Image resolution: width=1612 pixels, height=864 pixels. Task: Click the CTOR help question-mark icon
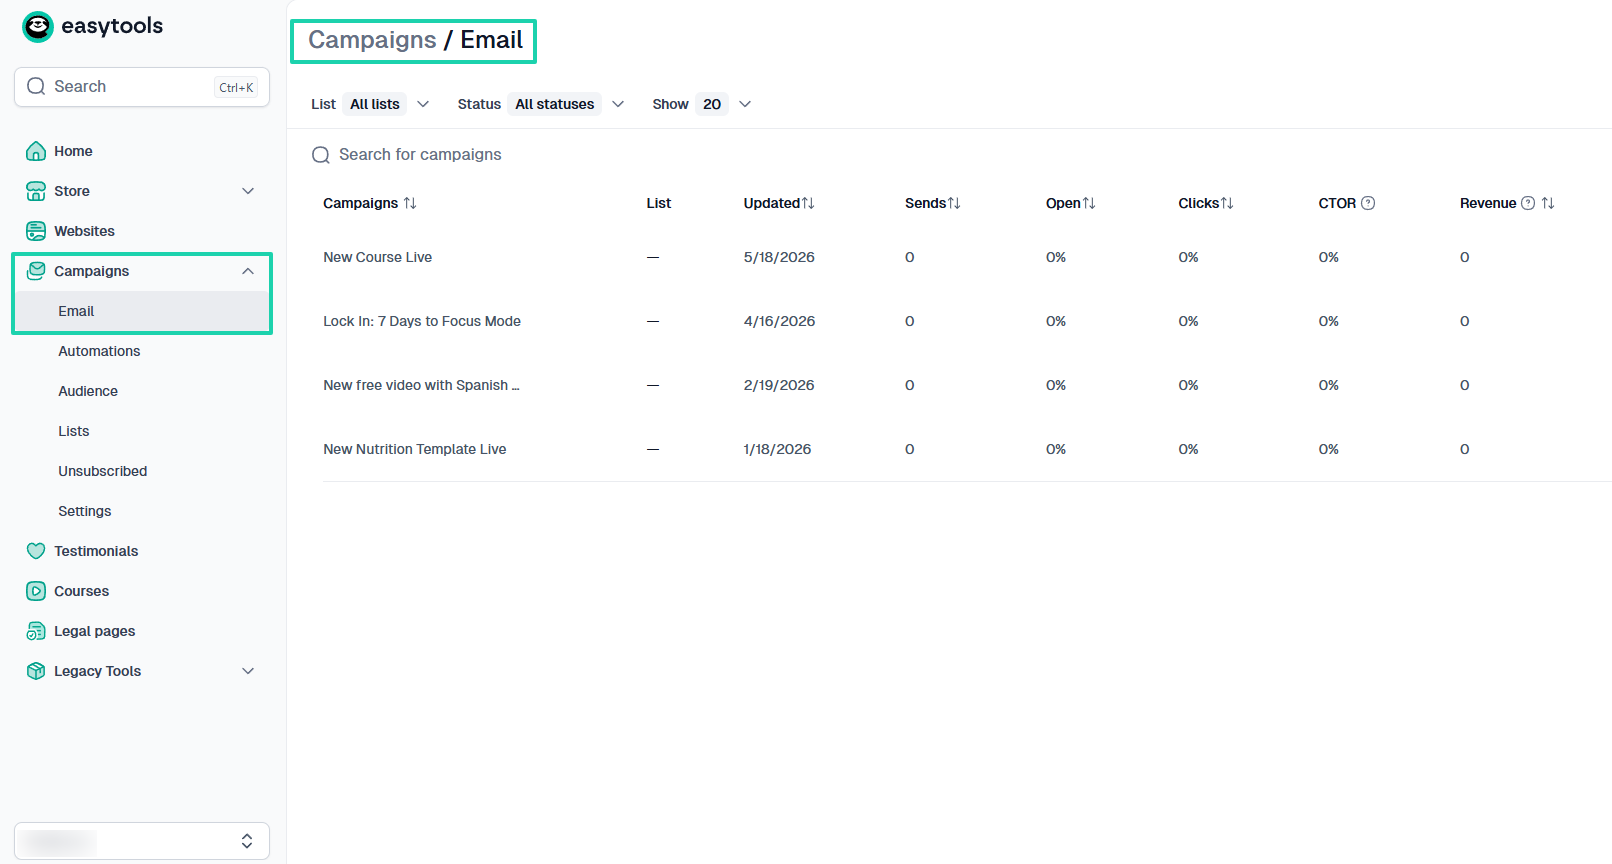[1368, 203]
